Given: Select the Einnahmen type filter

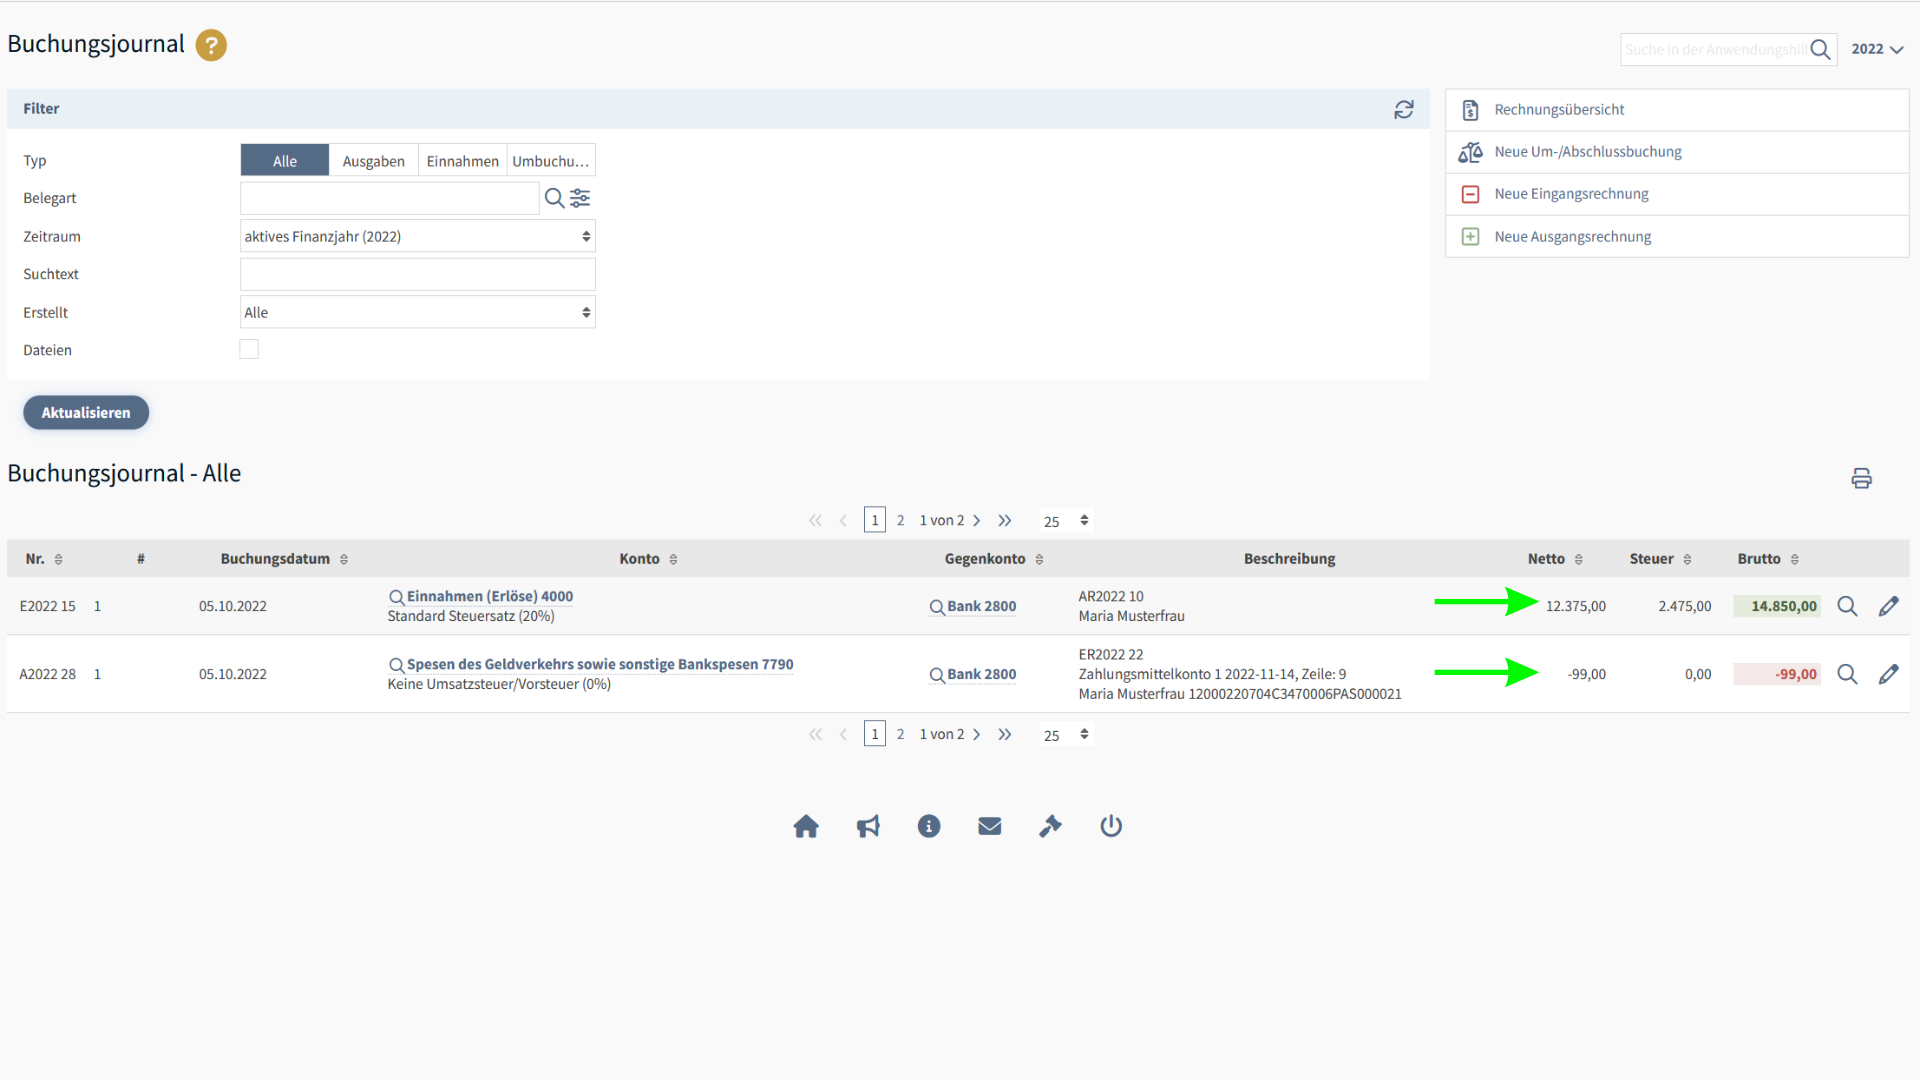Looking at the screenshot, I should click(462, 161).
